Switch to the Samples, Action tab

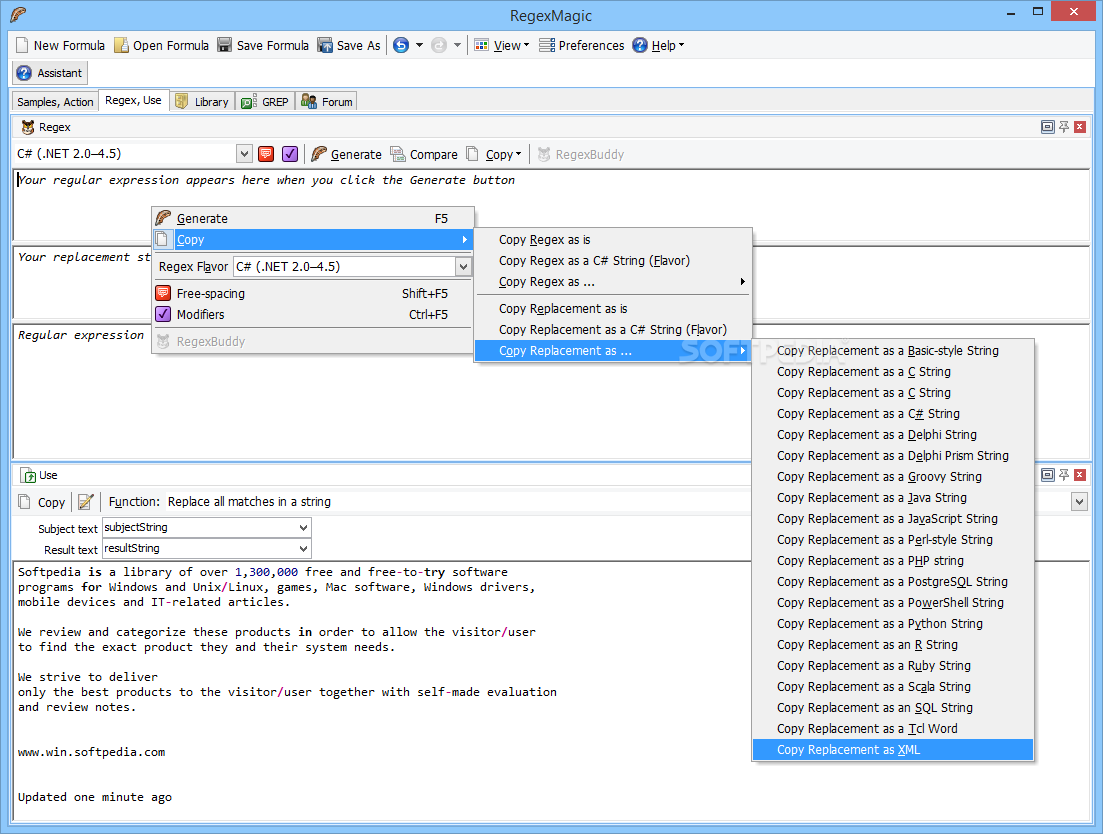click(55, 102)
